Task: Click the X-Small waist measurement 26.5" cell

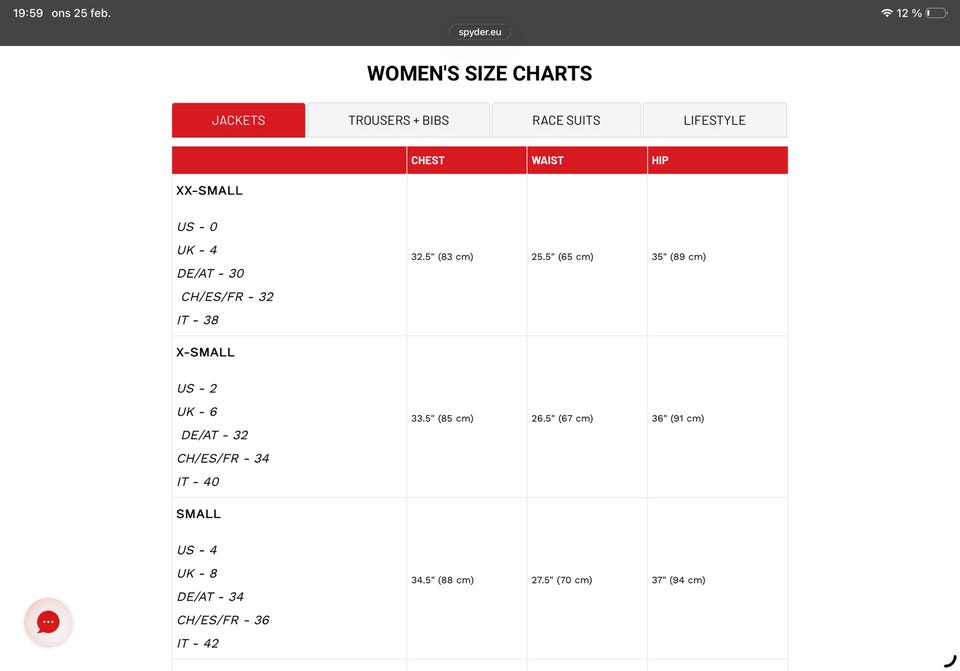Action: [x=562, y=418]
